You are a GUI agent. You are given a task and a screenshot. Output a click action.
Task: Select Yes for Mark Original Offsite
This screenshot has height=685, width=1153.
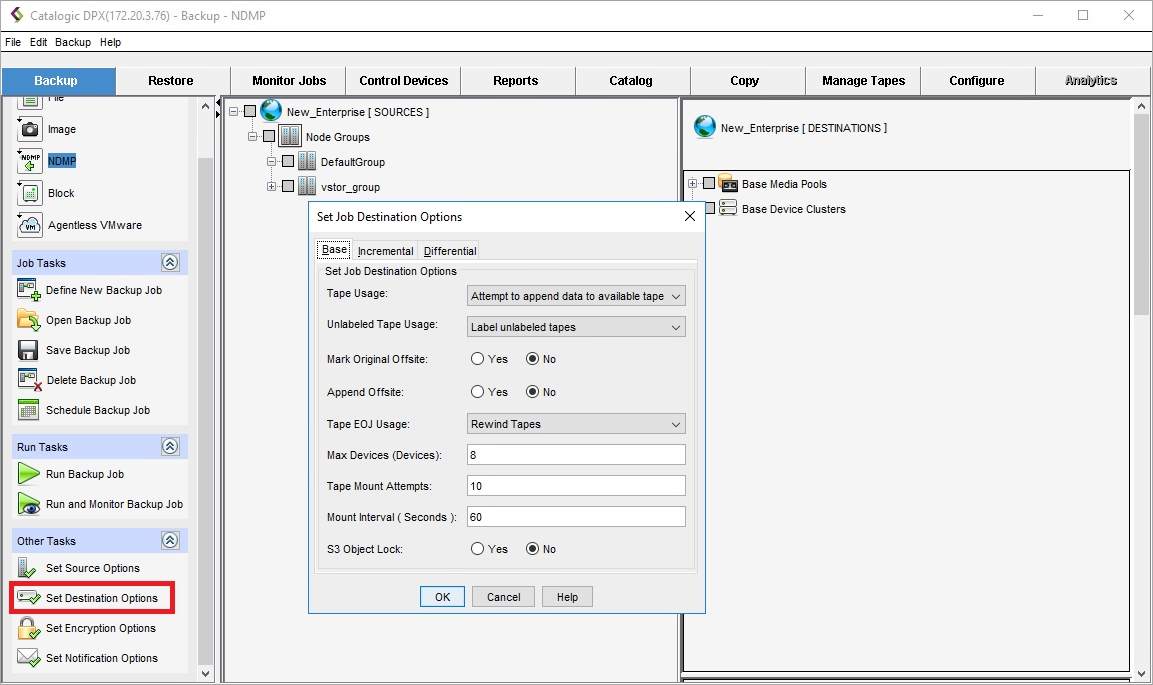click(x=478, y=359)
